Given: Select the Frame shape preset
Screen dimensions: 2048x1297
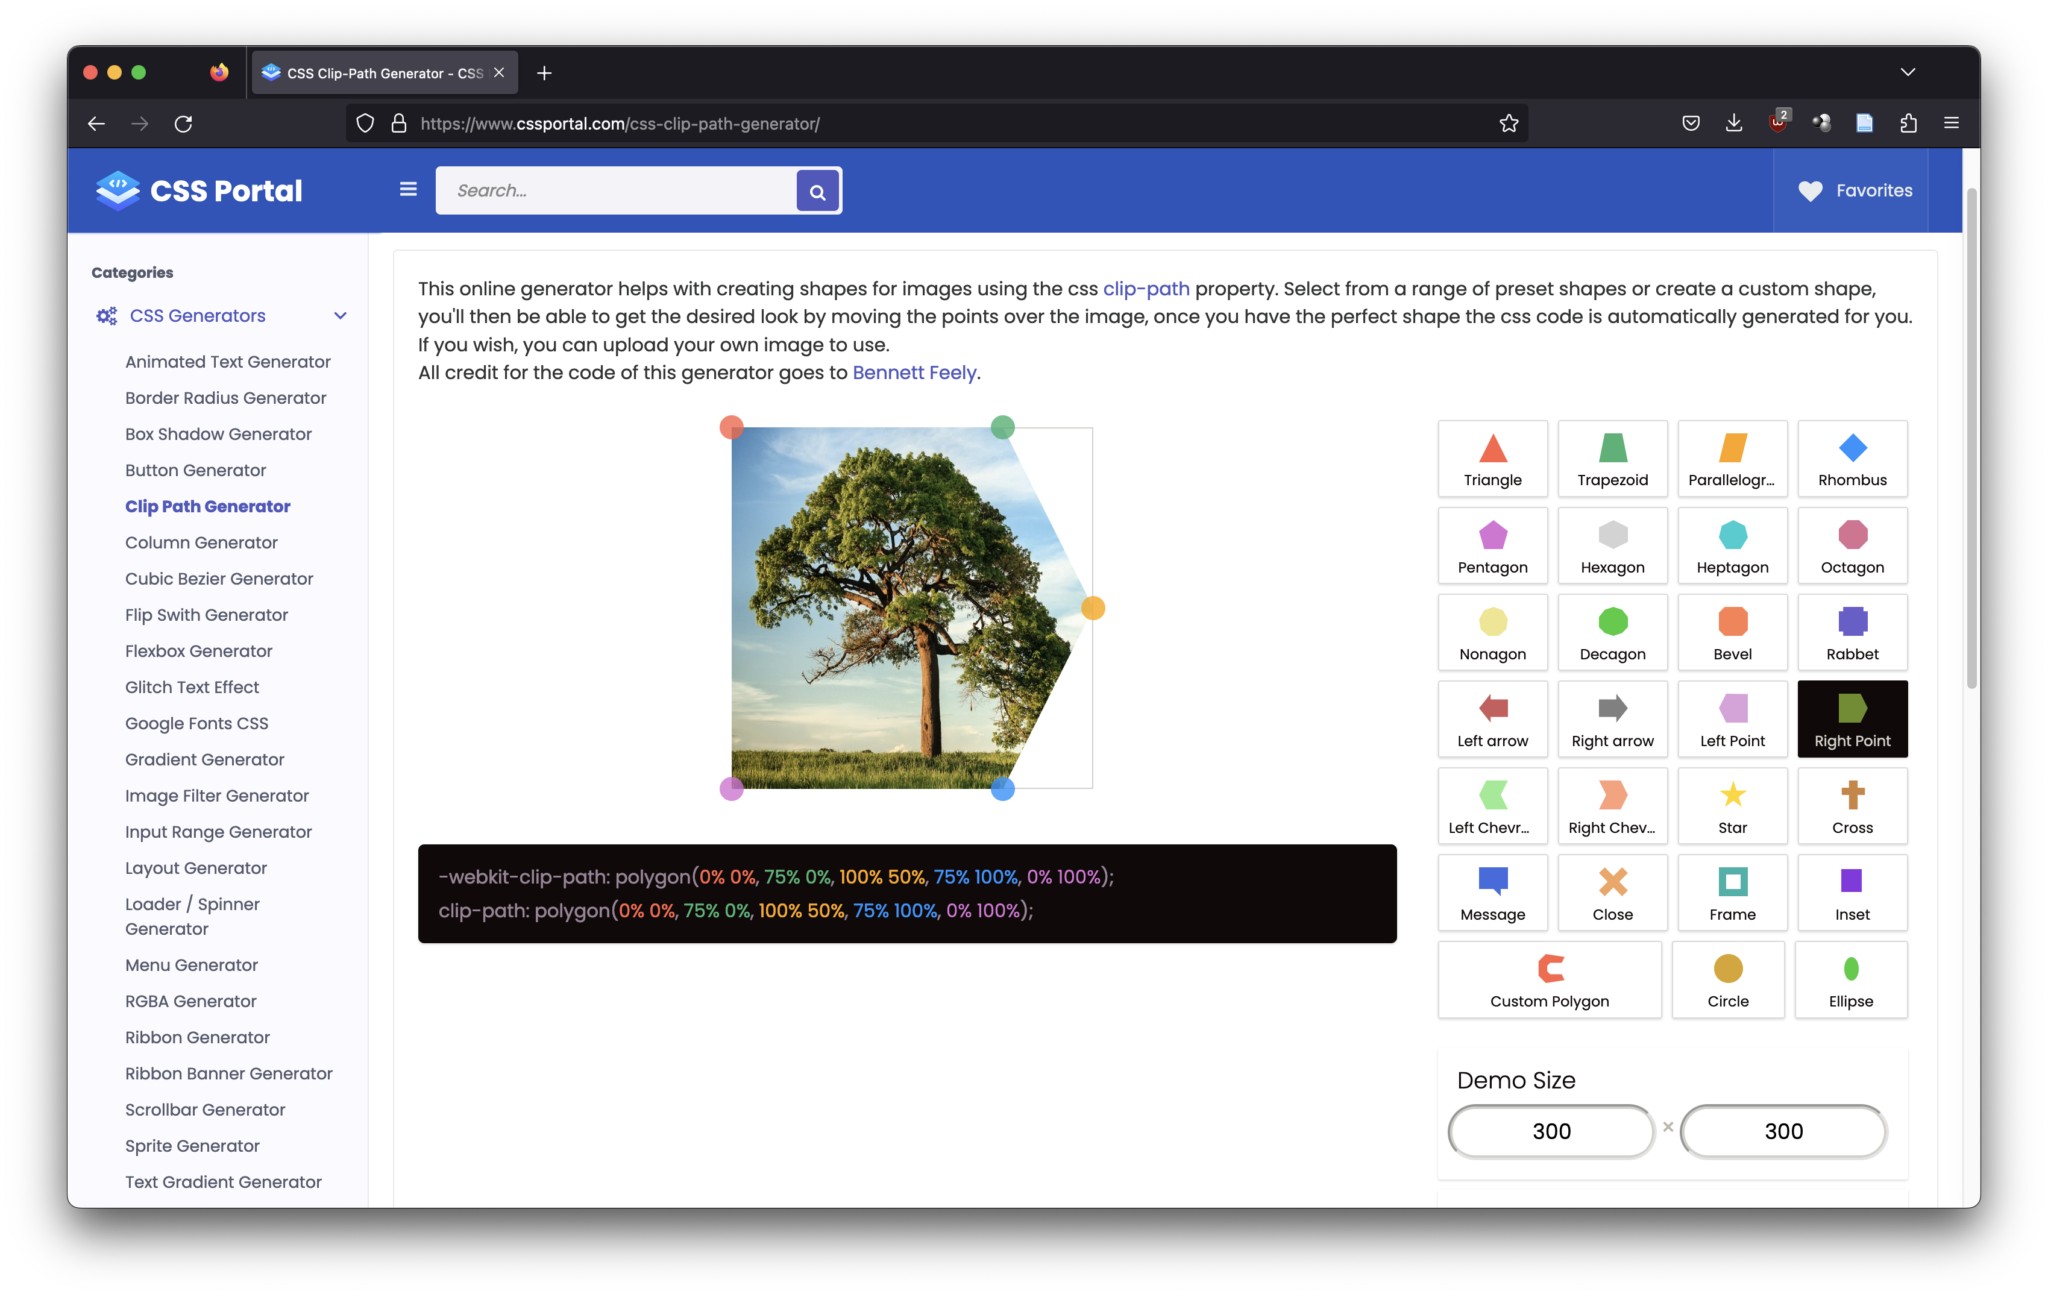Looking at the screenshot, I should pos(1732,894).
